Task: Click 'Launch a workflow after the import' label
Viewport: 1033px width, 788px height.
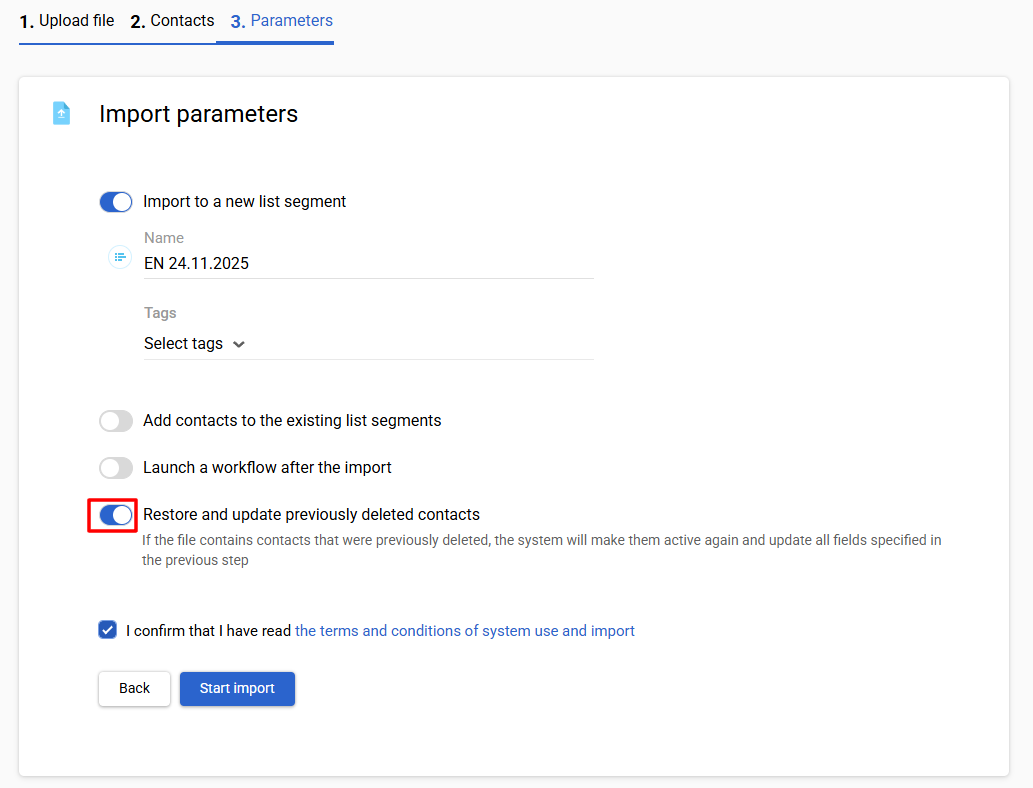Action: [267, 467]
